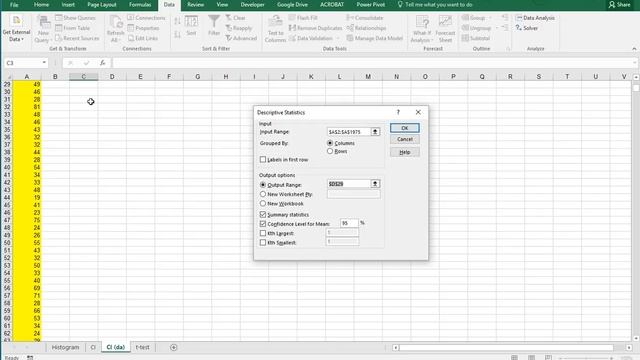This screenshot has width=640, height=360.
Task: Check Labels in first row
Action: click(x=263, y=160)
